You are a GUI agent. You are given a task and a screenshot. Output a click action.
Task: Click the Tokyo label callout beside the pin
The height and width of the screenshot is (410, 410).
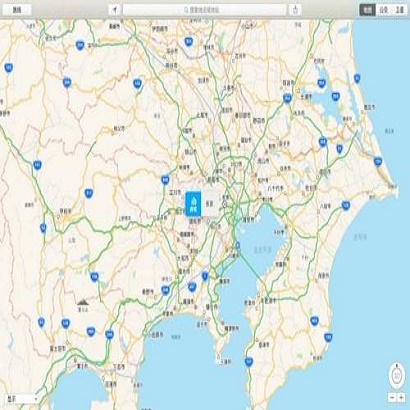210,203
